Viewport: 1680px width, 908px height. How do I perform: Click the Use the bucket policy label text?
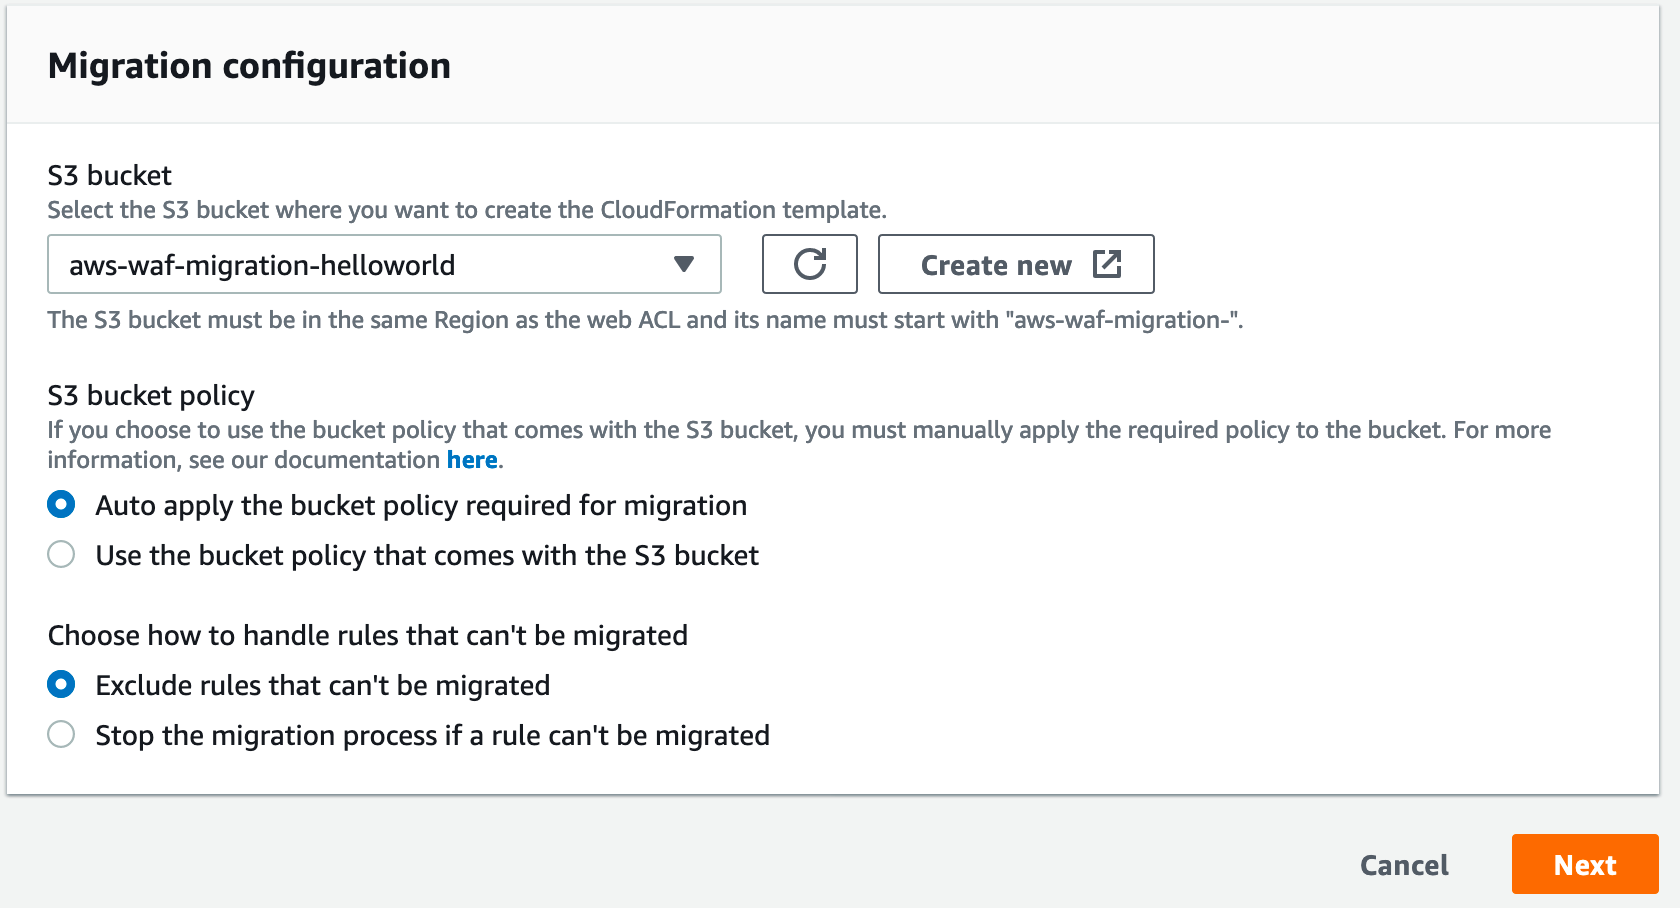coord(426,555)
